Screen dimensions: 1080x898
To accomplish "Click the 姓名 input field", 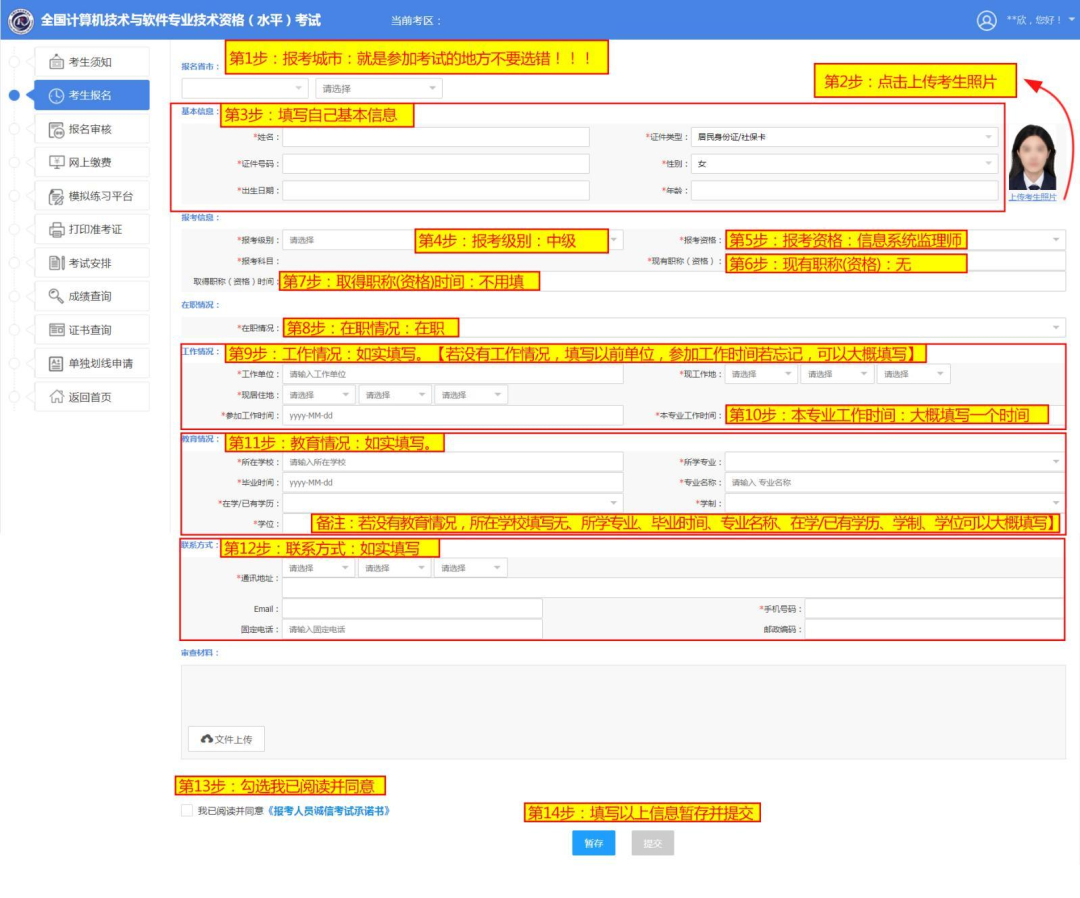I will [x=436, y=137].
